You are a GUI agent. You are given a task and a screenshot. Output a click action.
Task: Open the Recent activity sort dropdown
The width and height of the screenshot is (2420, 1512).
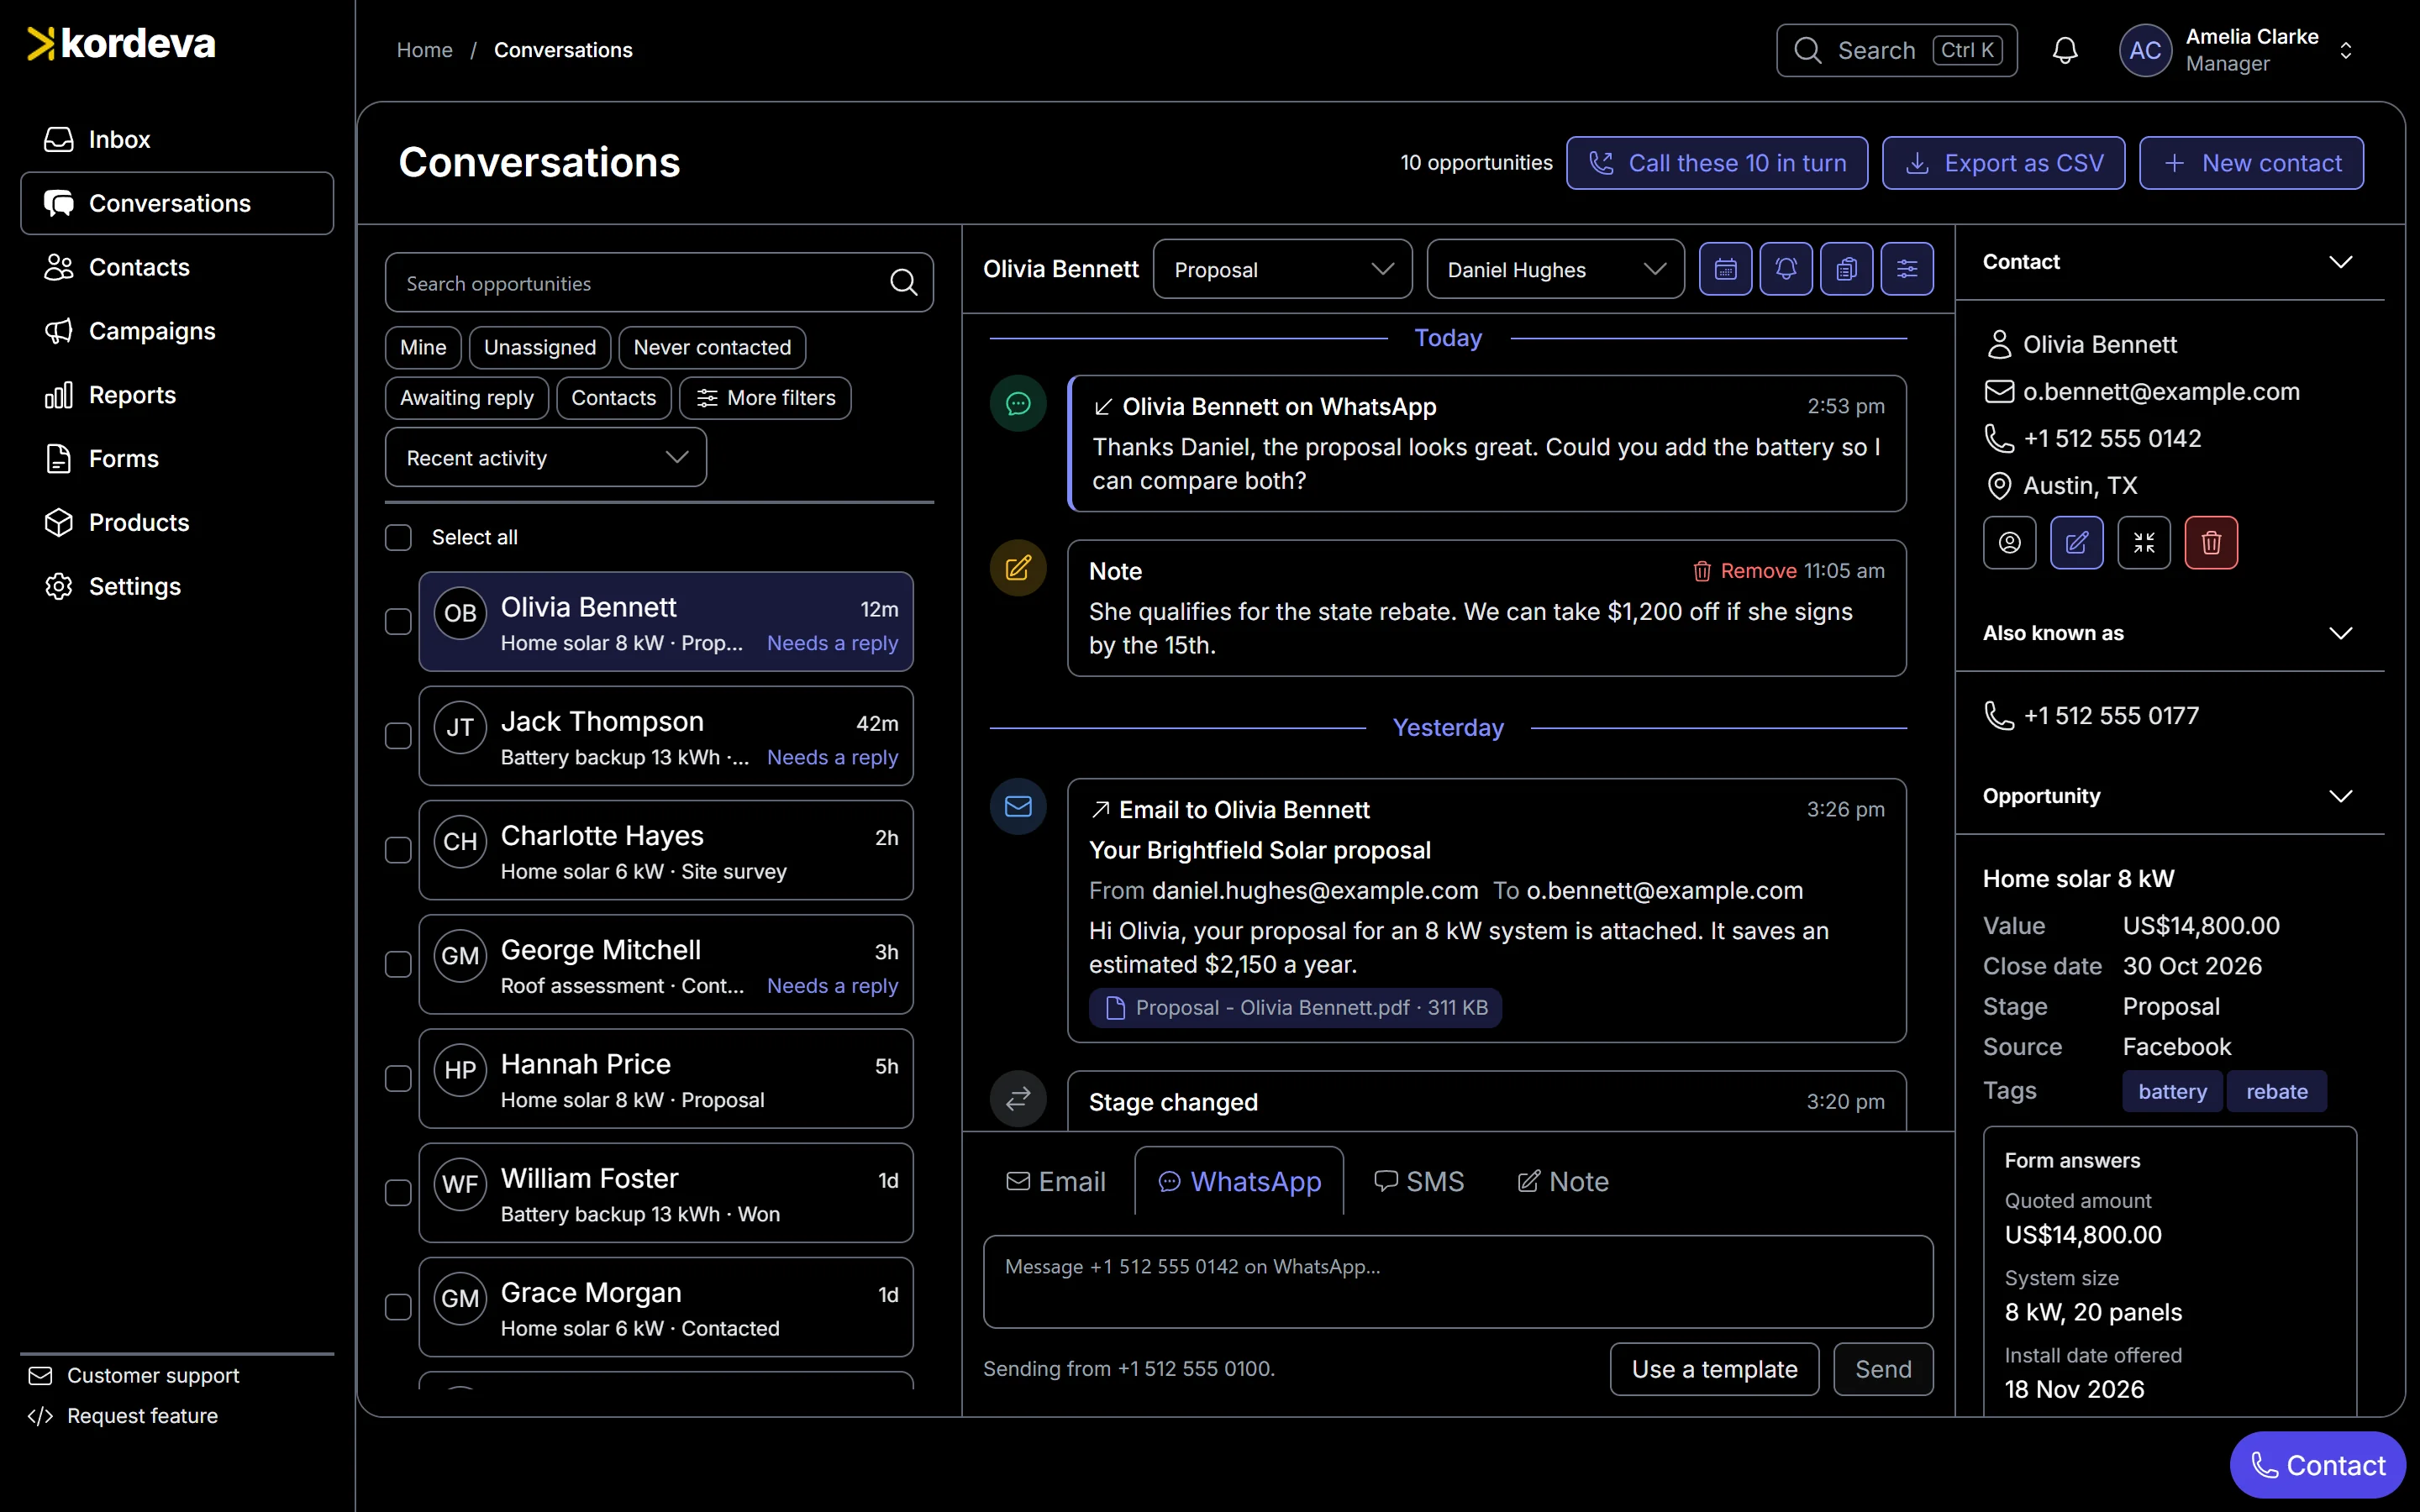pyautogui.click(x=545, y=457)
